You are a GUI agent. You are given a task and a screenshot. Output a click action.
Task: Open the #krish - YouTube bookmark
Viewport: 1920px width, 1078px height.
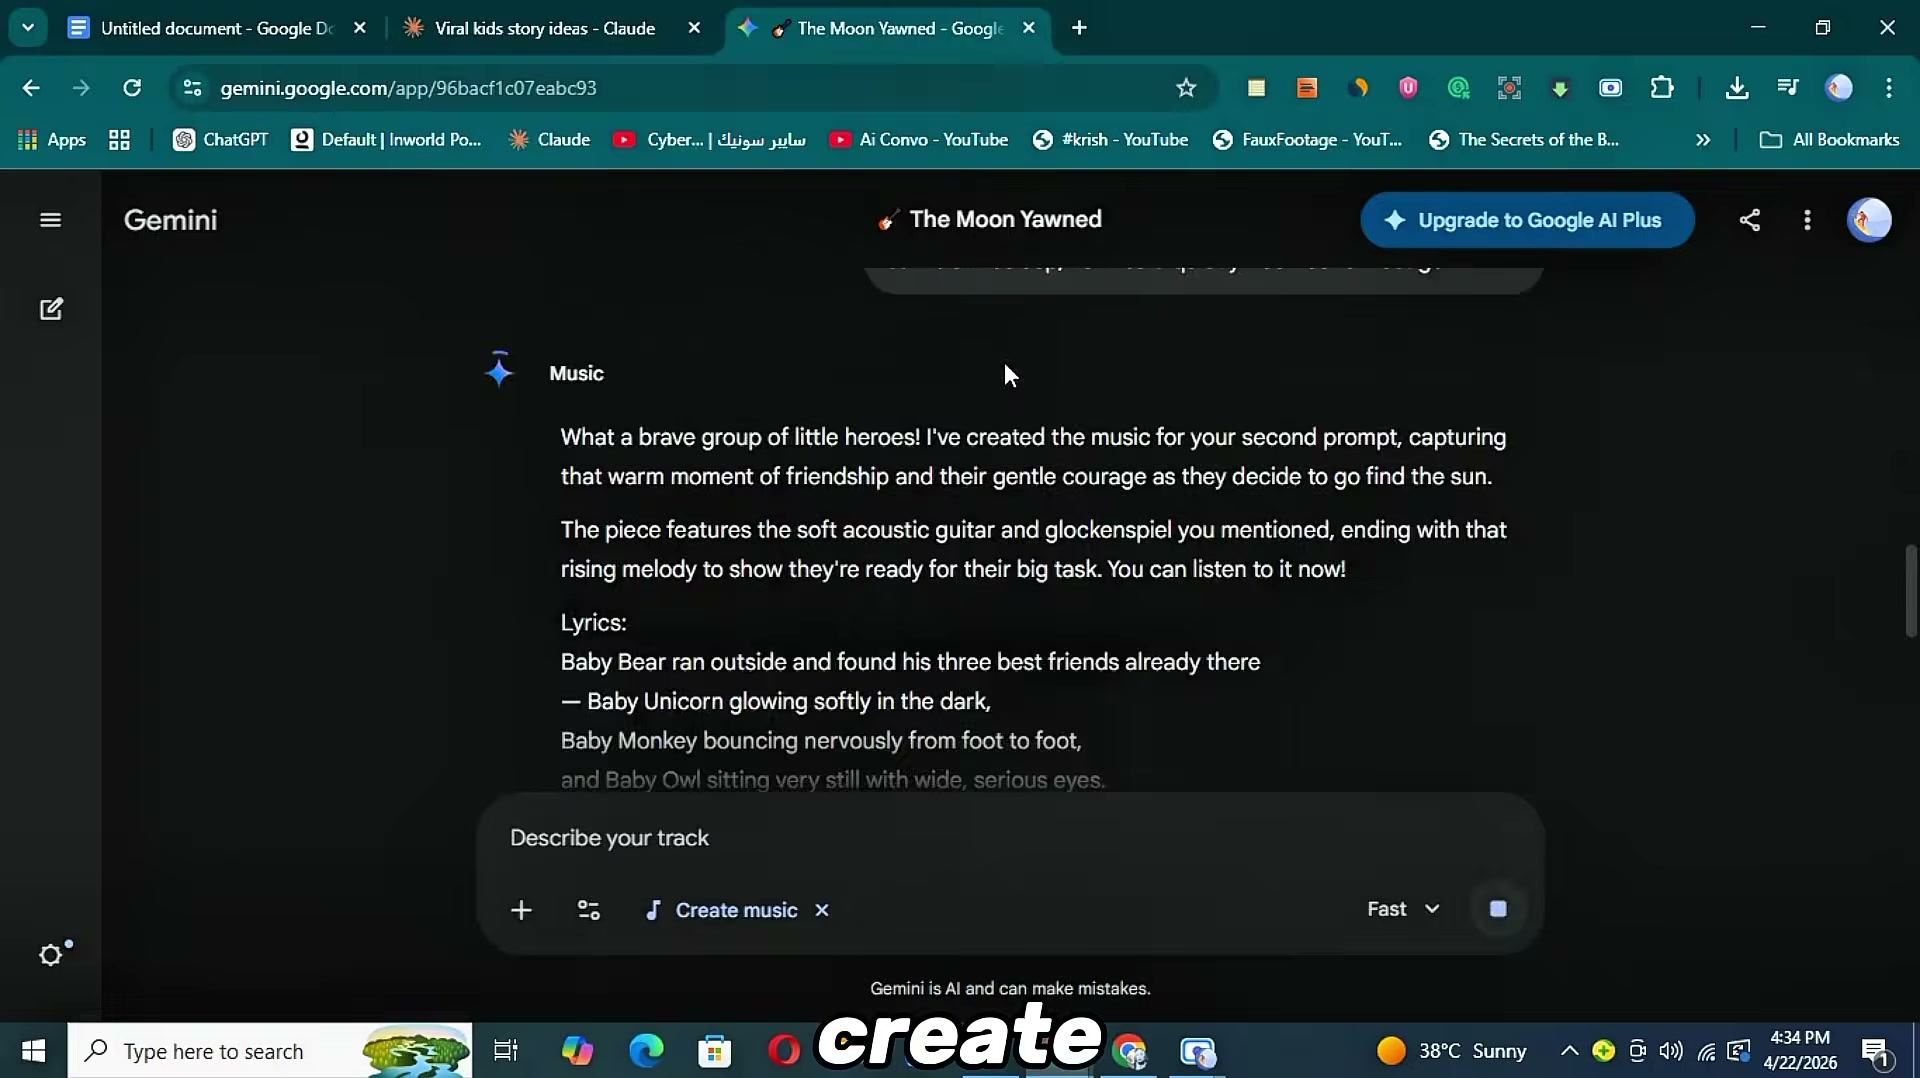point(1110,140)
